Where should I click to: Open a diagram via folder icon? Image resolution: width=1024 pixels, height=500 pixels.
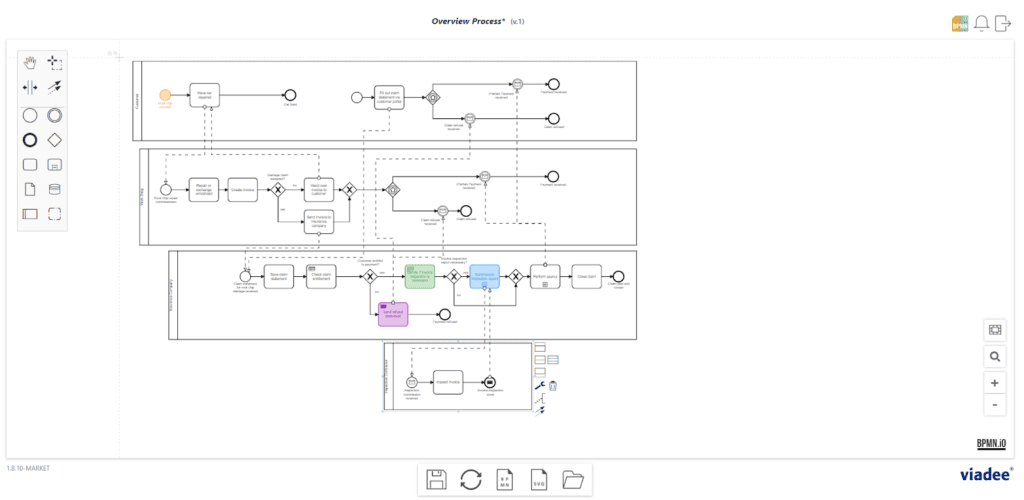click(573, 480)
